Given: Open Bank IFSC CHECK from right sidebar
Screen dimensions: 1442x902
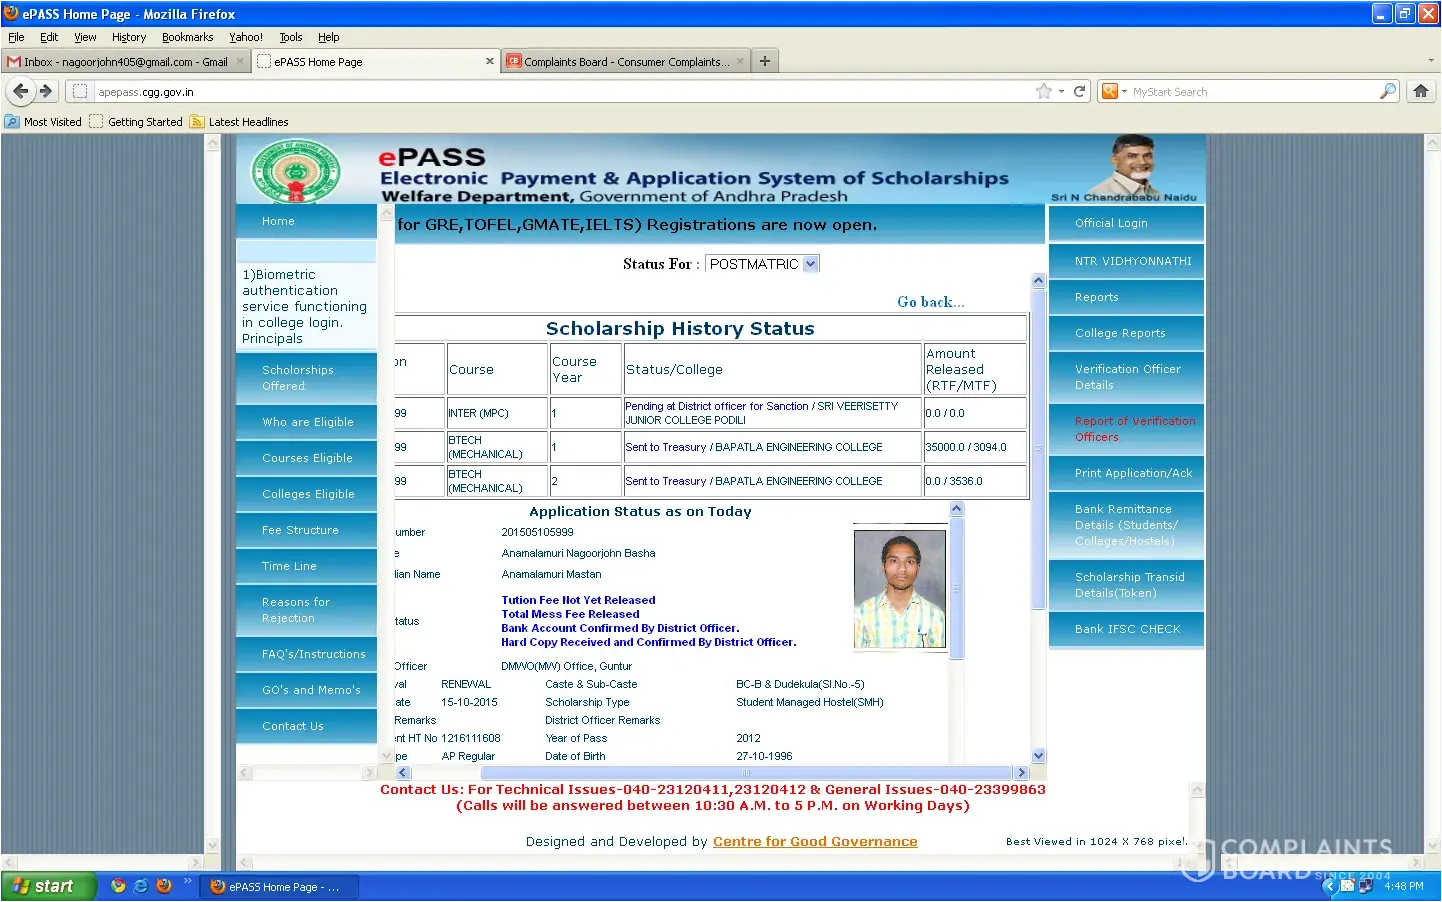Looking at the screenshot, I should click(x=1127, y=629).
